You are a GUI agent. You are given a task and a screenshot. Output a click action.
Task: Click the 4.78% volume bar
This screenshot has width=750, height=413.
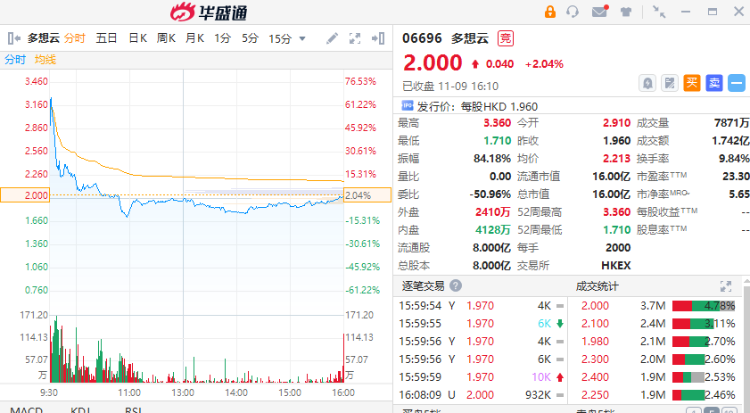(x=704, y=306)
